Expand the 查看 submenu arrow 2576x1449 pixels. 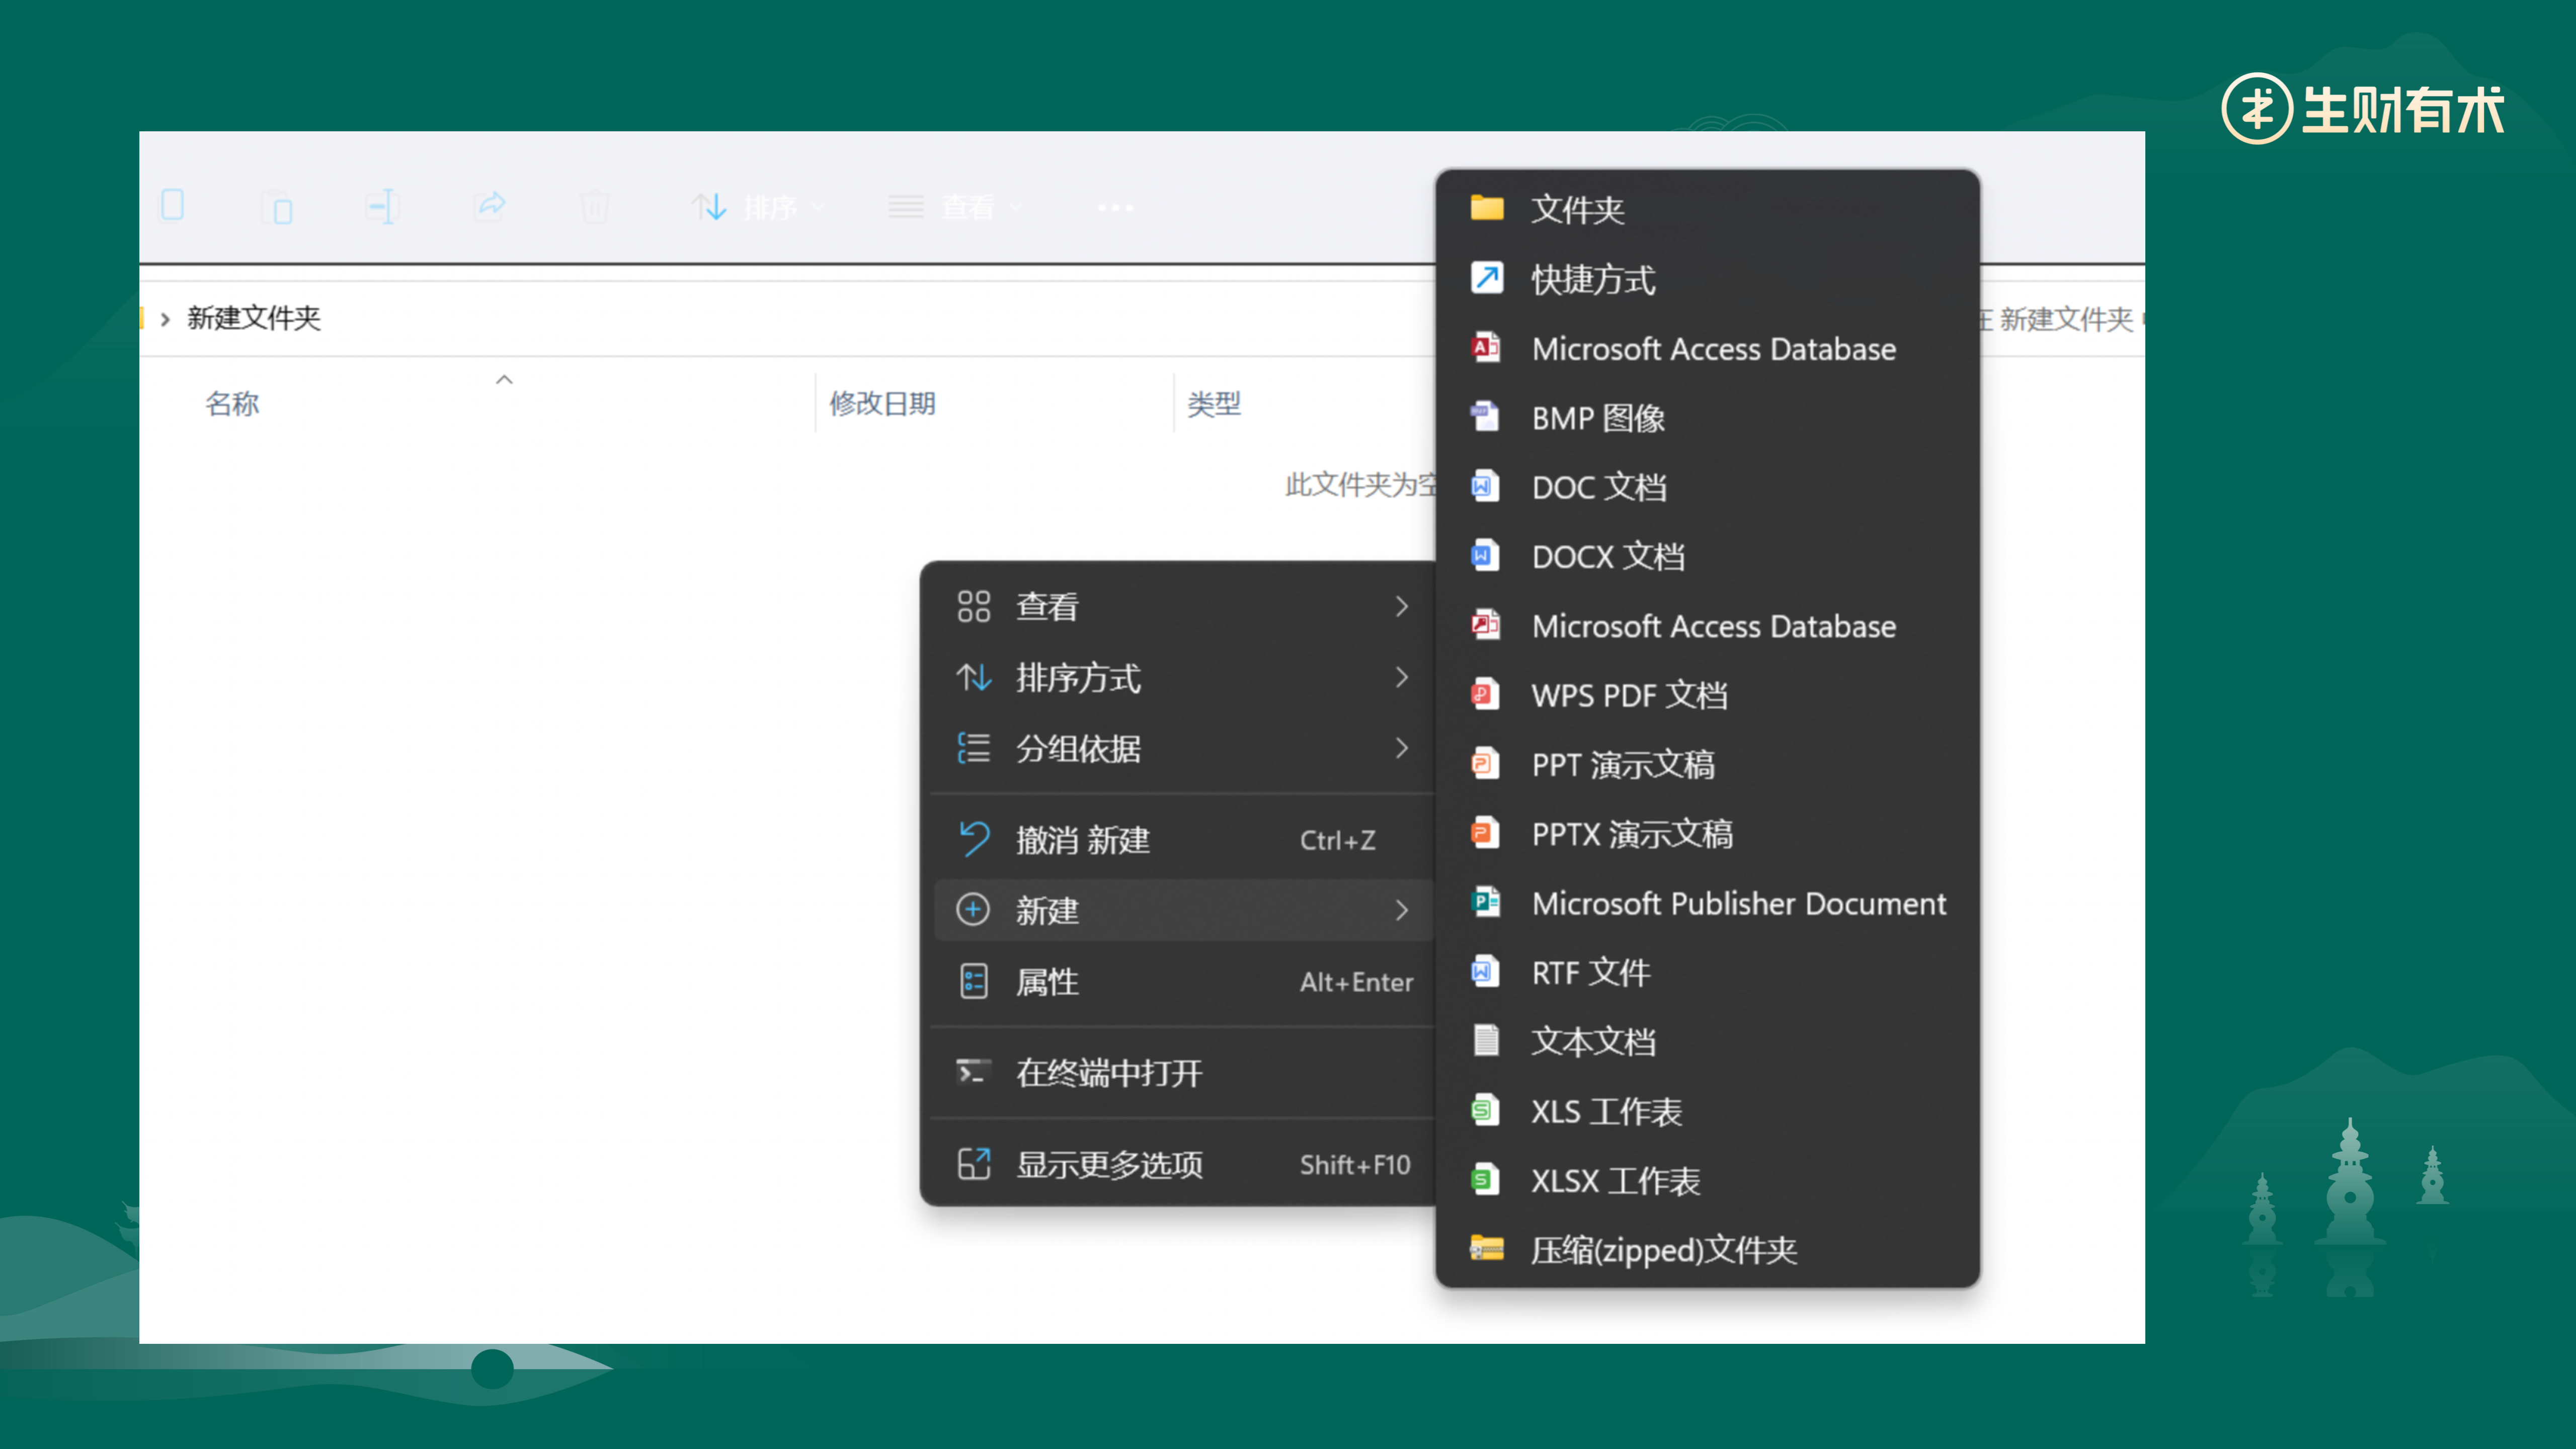click(x=1402, y=606)
